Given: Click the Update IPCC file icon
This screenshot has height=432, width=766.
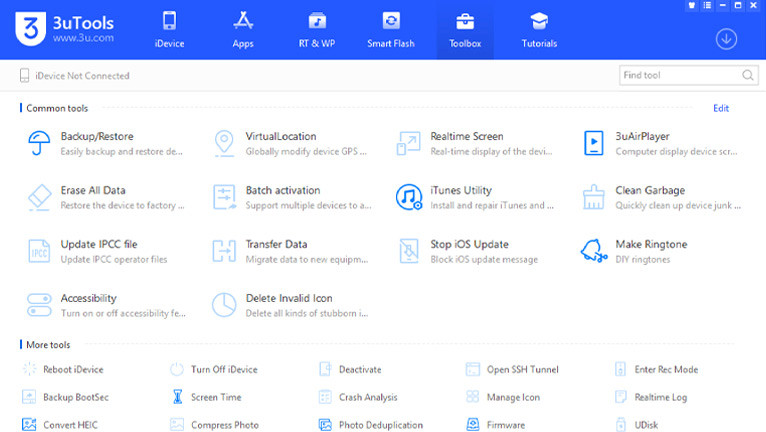Looking at the screenshot, I should 39,251.
